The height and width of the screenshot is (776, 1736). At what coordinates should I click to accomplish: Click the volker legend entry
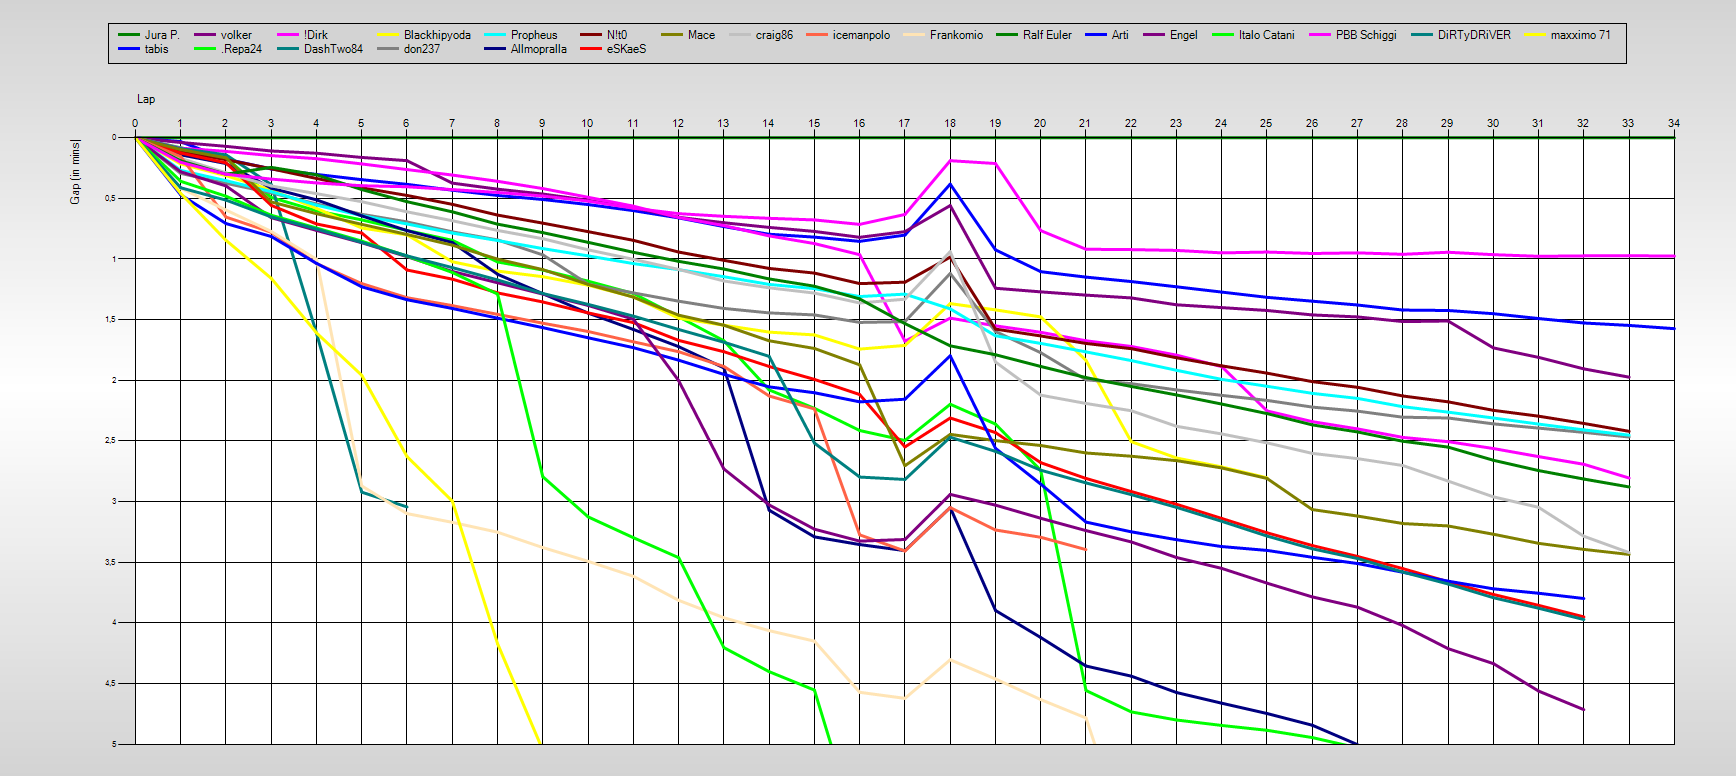[236, 35]
